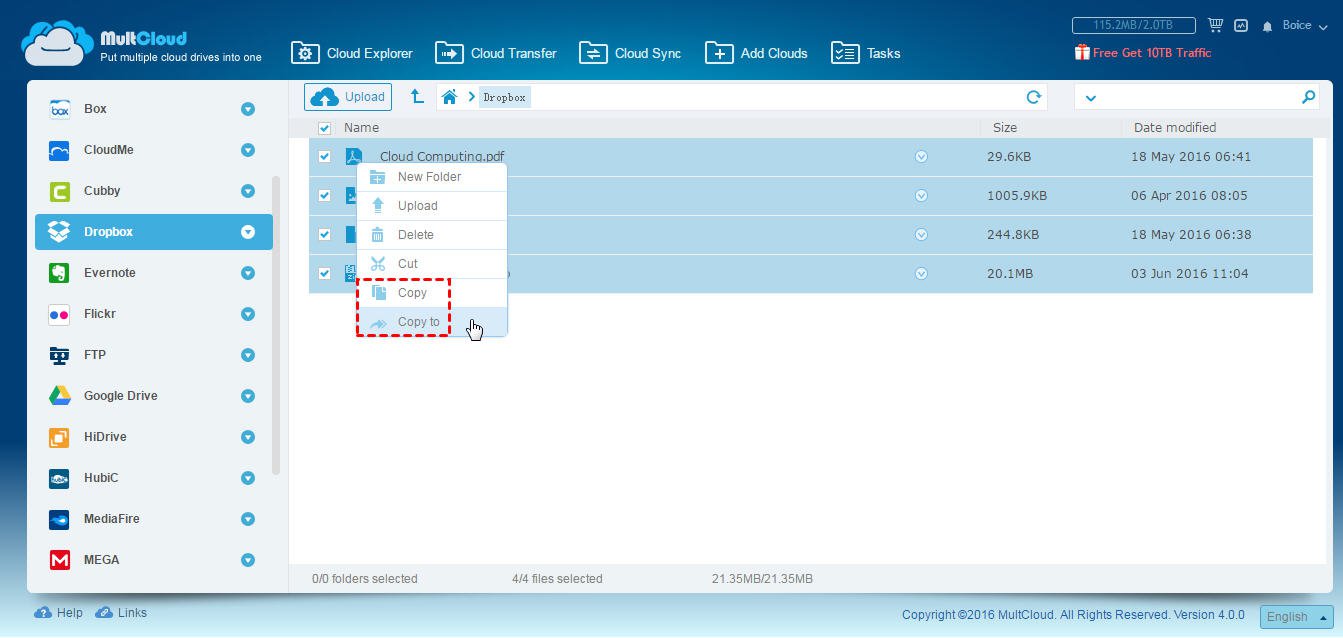
Task: Click the Cloud Computing.pdf file name
Action: (x=442, y=157)
